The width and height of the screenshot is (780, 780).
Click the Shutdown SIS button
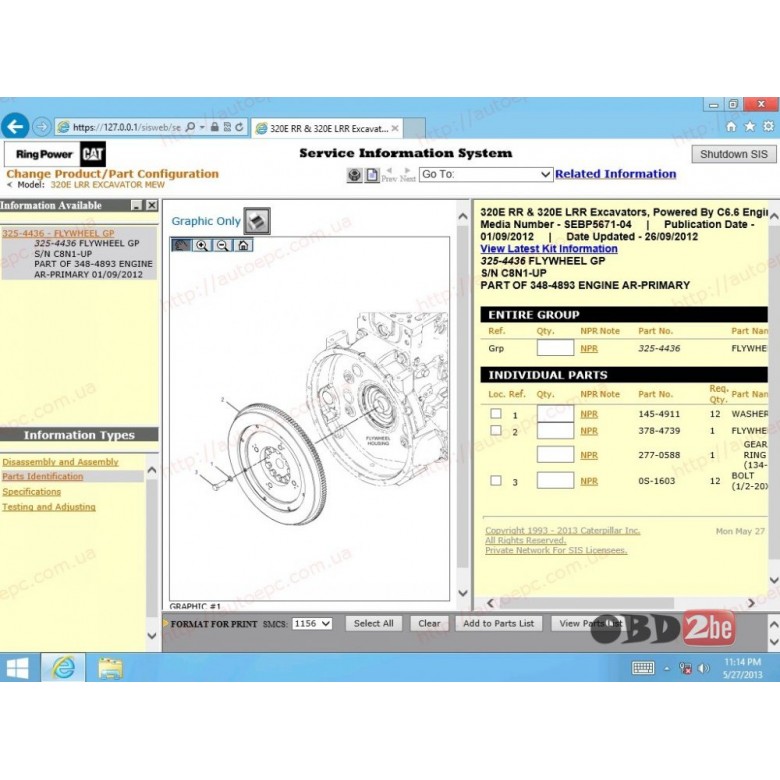(734, 154)
